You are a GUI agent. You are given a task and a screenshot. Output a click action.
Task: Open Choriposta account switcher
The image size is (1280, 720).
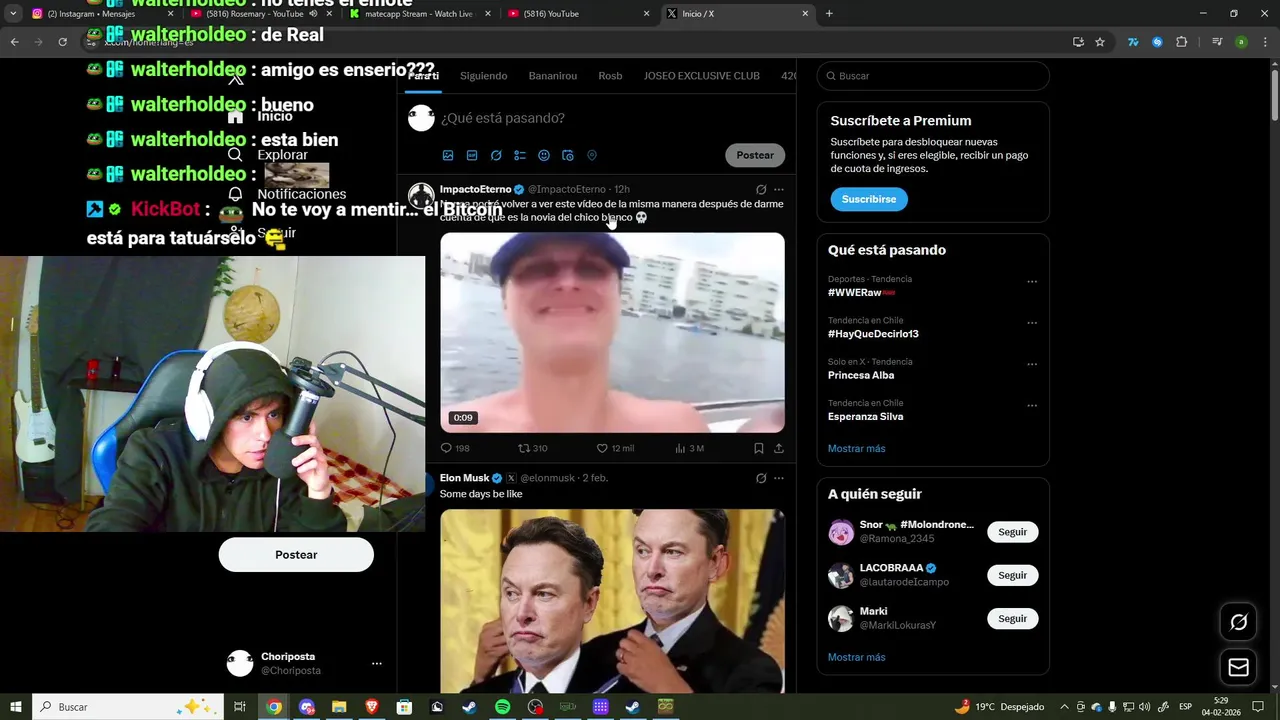[x=305, y=663]
